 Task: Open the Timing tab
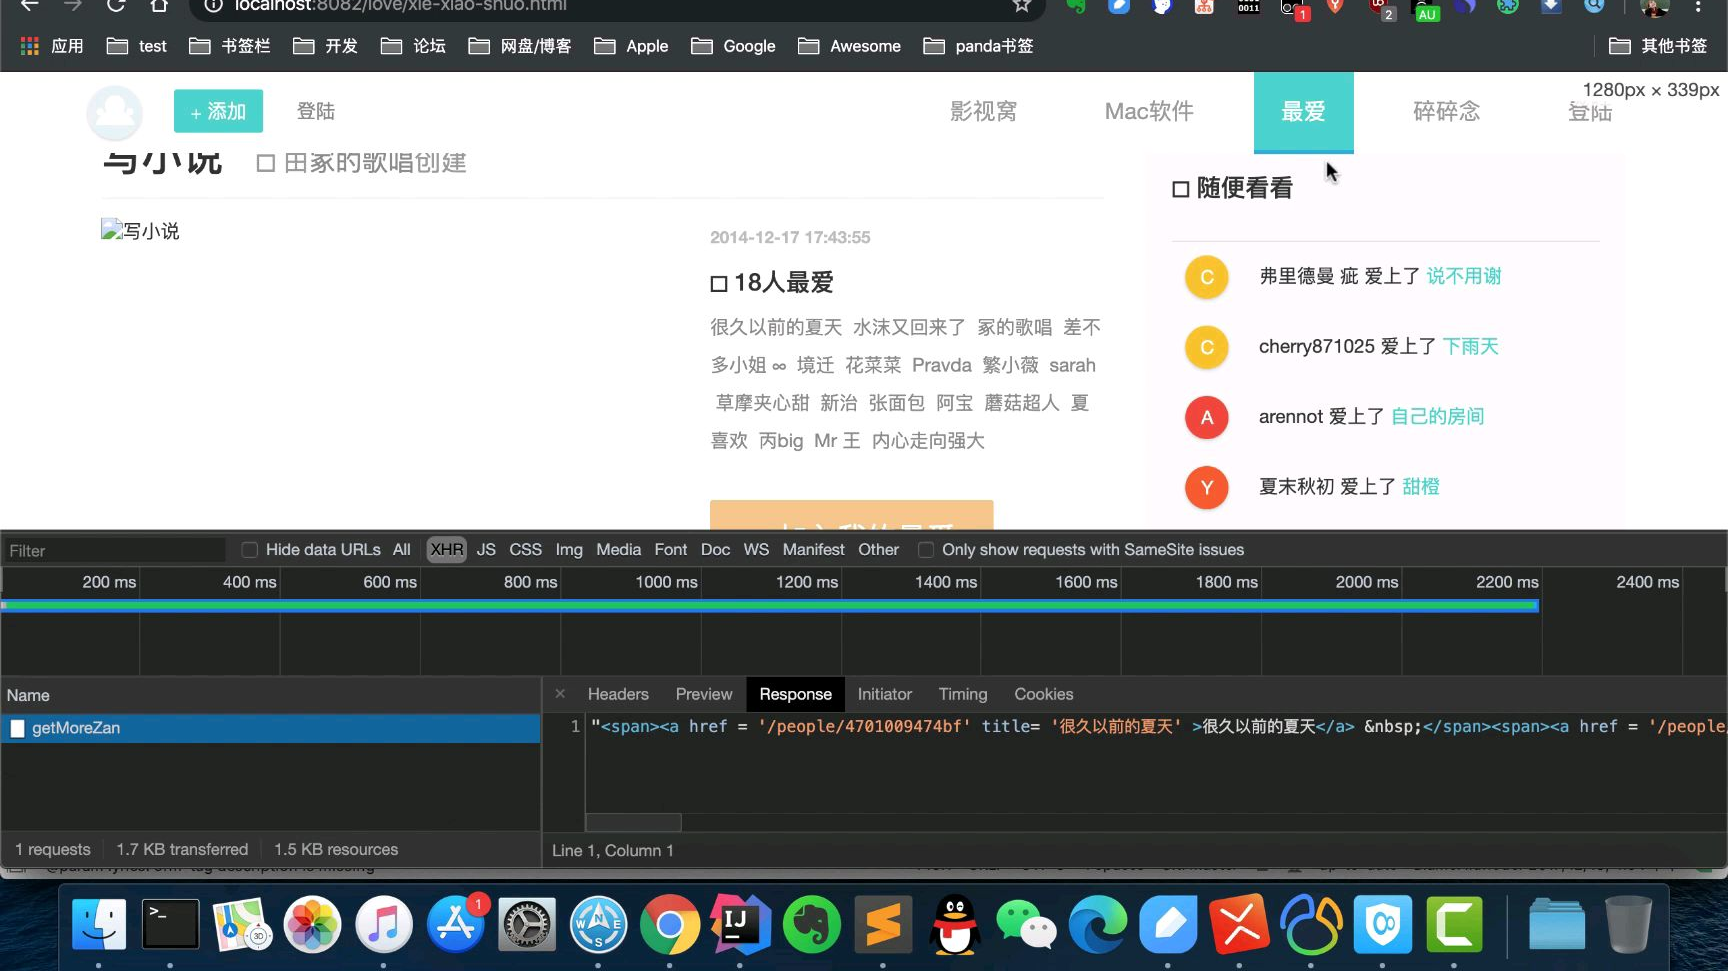click(x=962, y=694)
